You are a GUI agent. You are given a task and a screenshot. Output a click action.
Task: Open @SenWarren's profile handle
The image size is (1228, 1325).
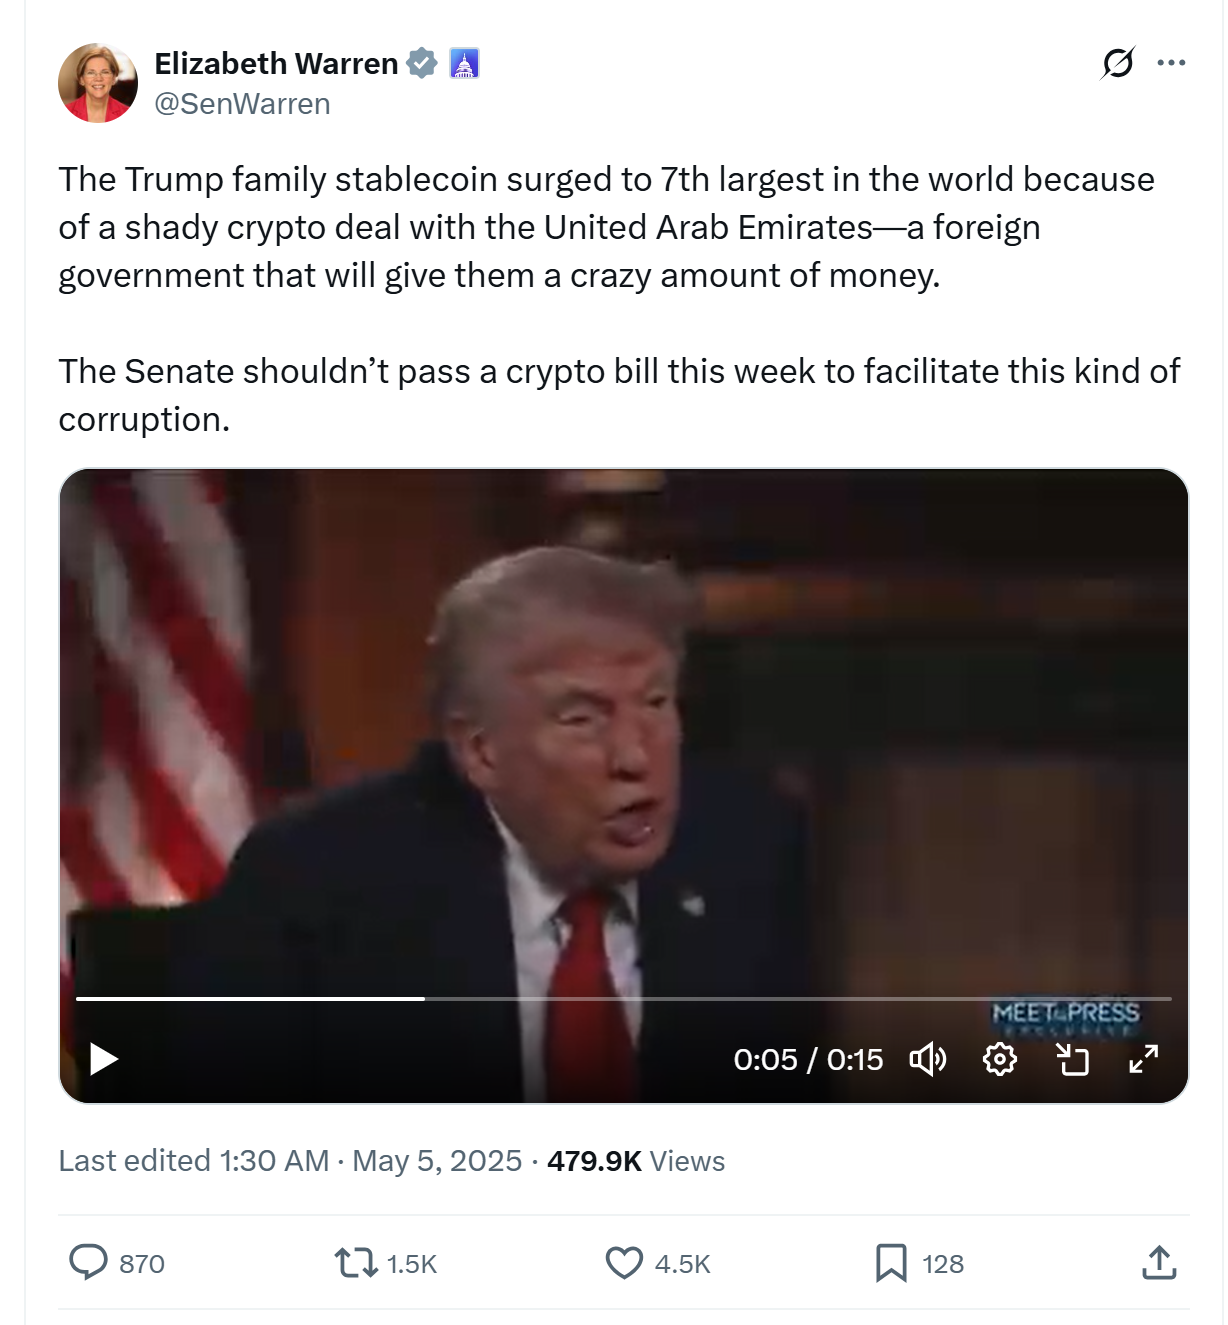coord(243,102)
